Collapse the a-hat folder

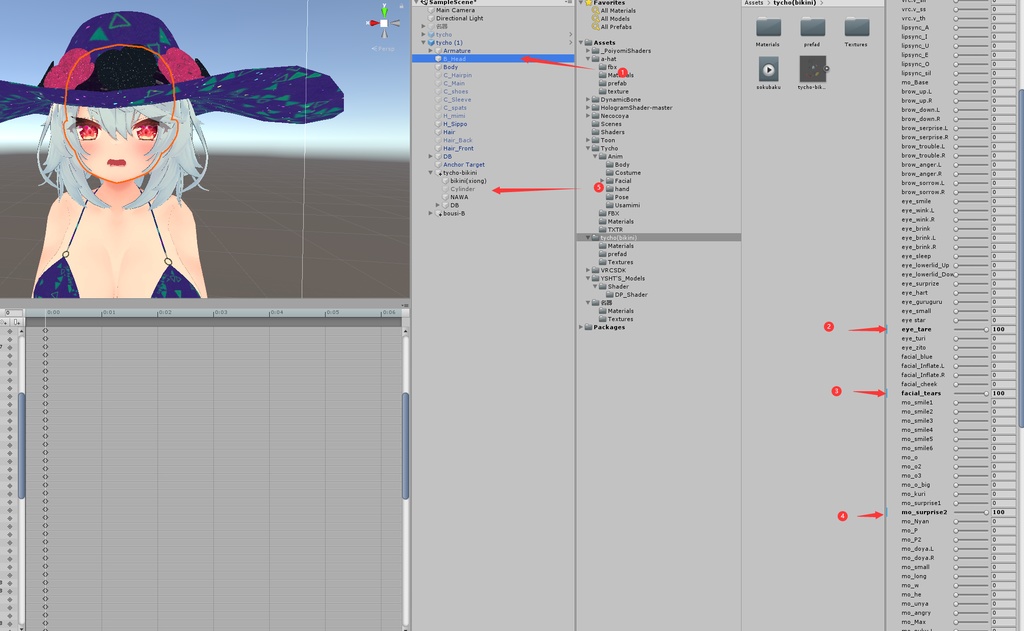tap(588, 59)
